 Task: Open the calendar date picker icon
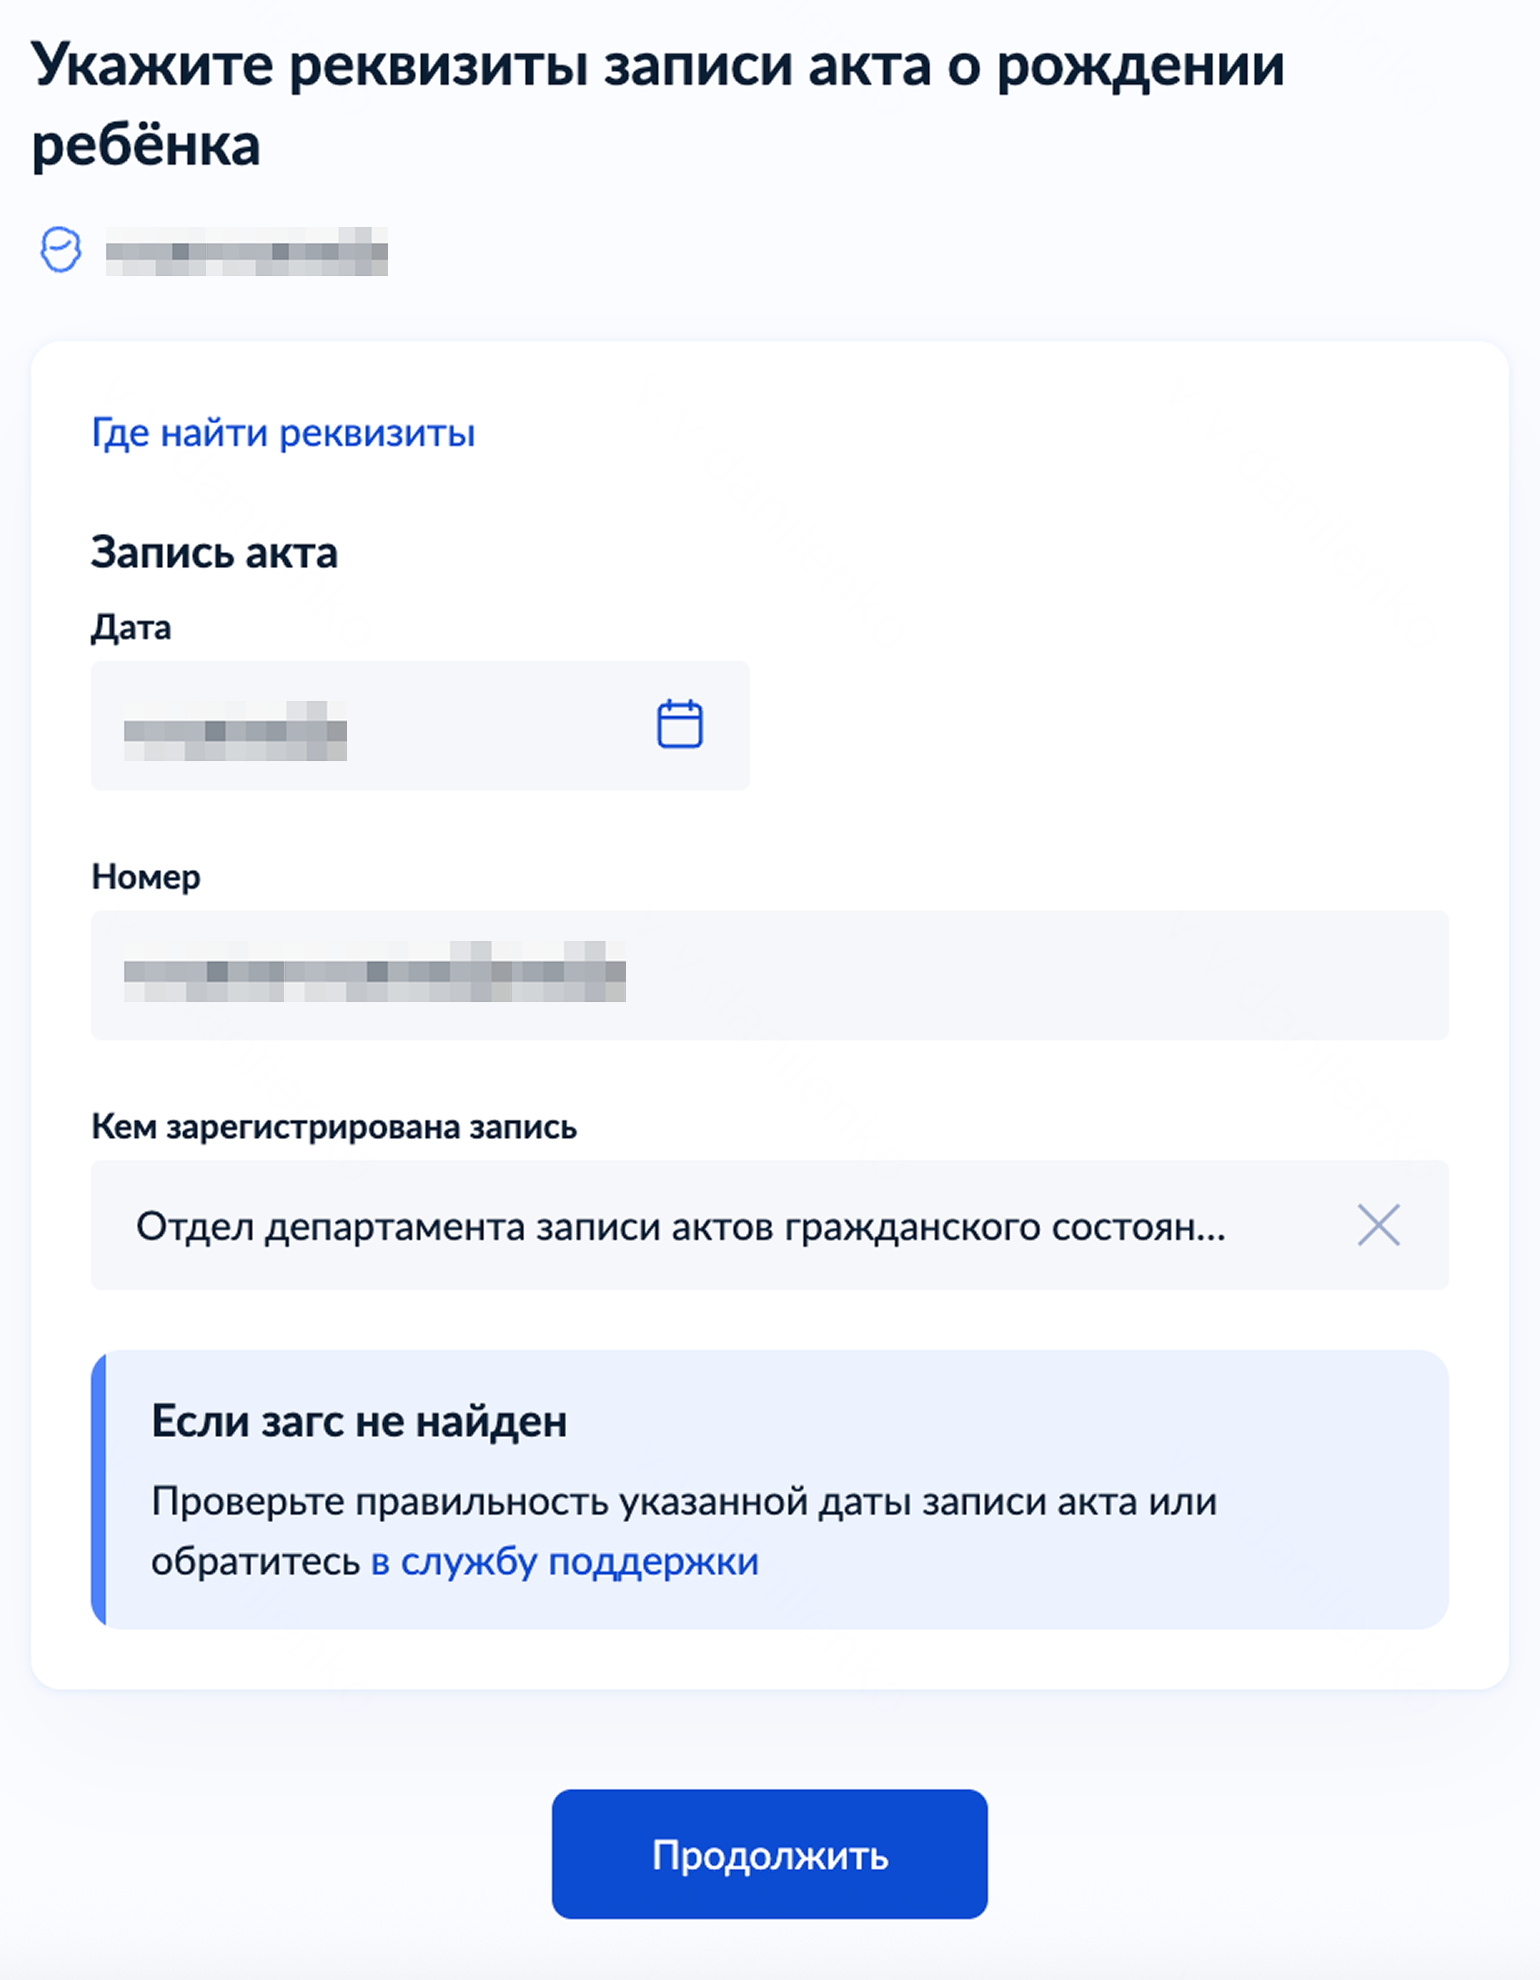679,724
